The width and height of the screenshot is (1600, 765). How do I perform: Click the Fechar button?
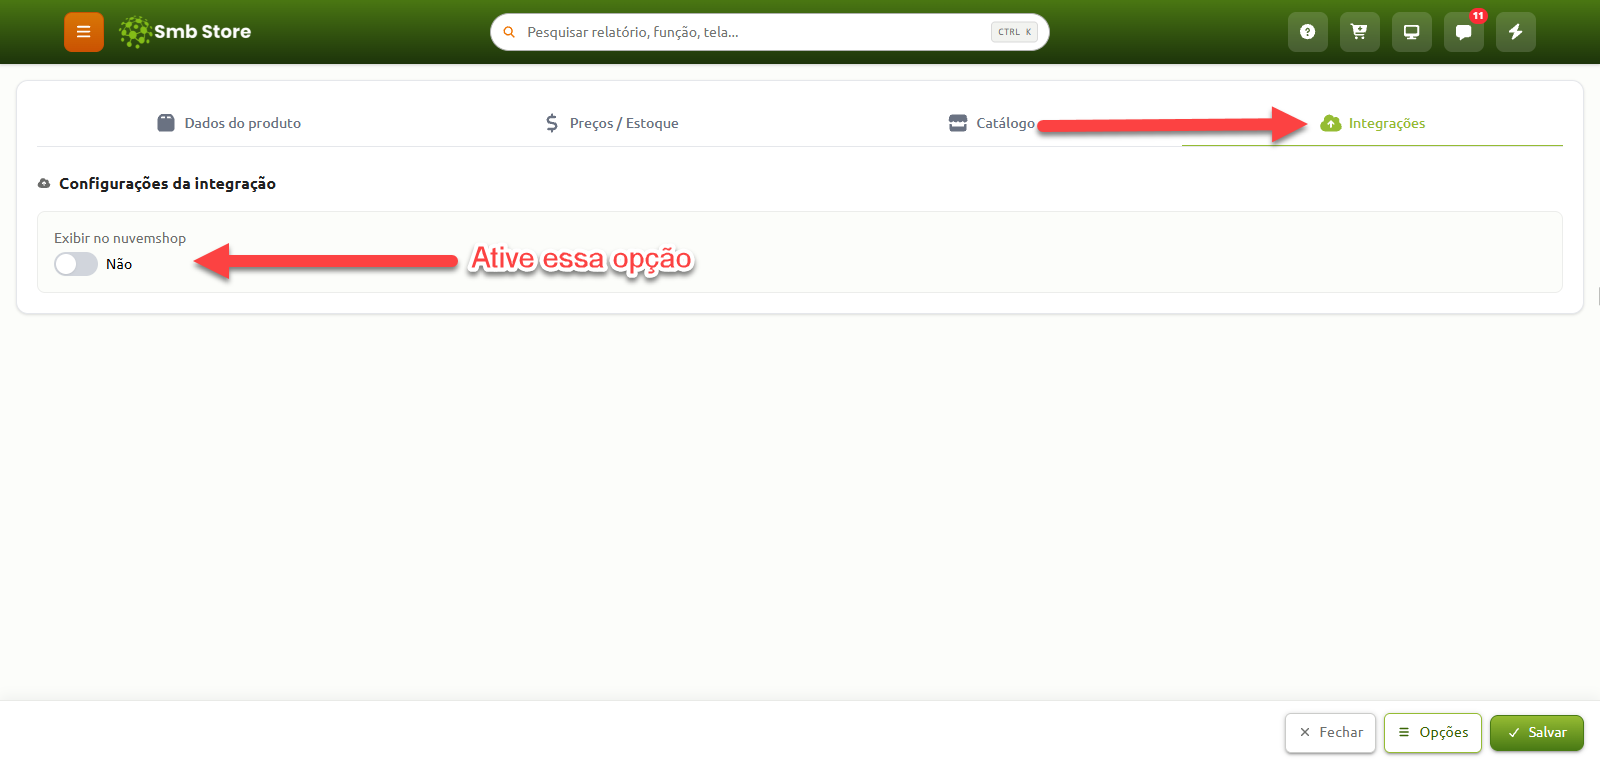coord(1330,733)
